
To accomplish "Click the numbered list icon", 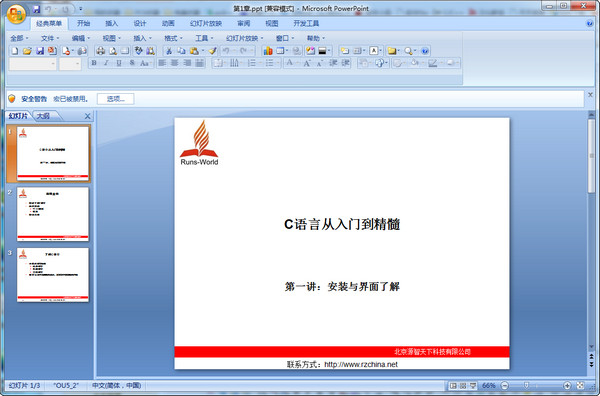I will (x=251, y=63).
